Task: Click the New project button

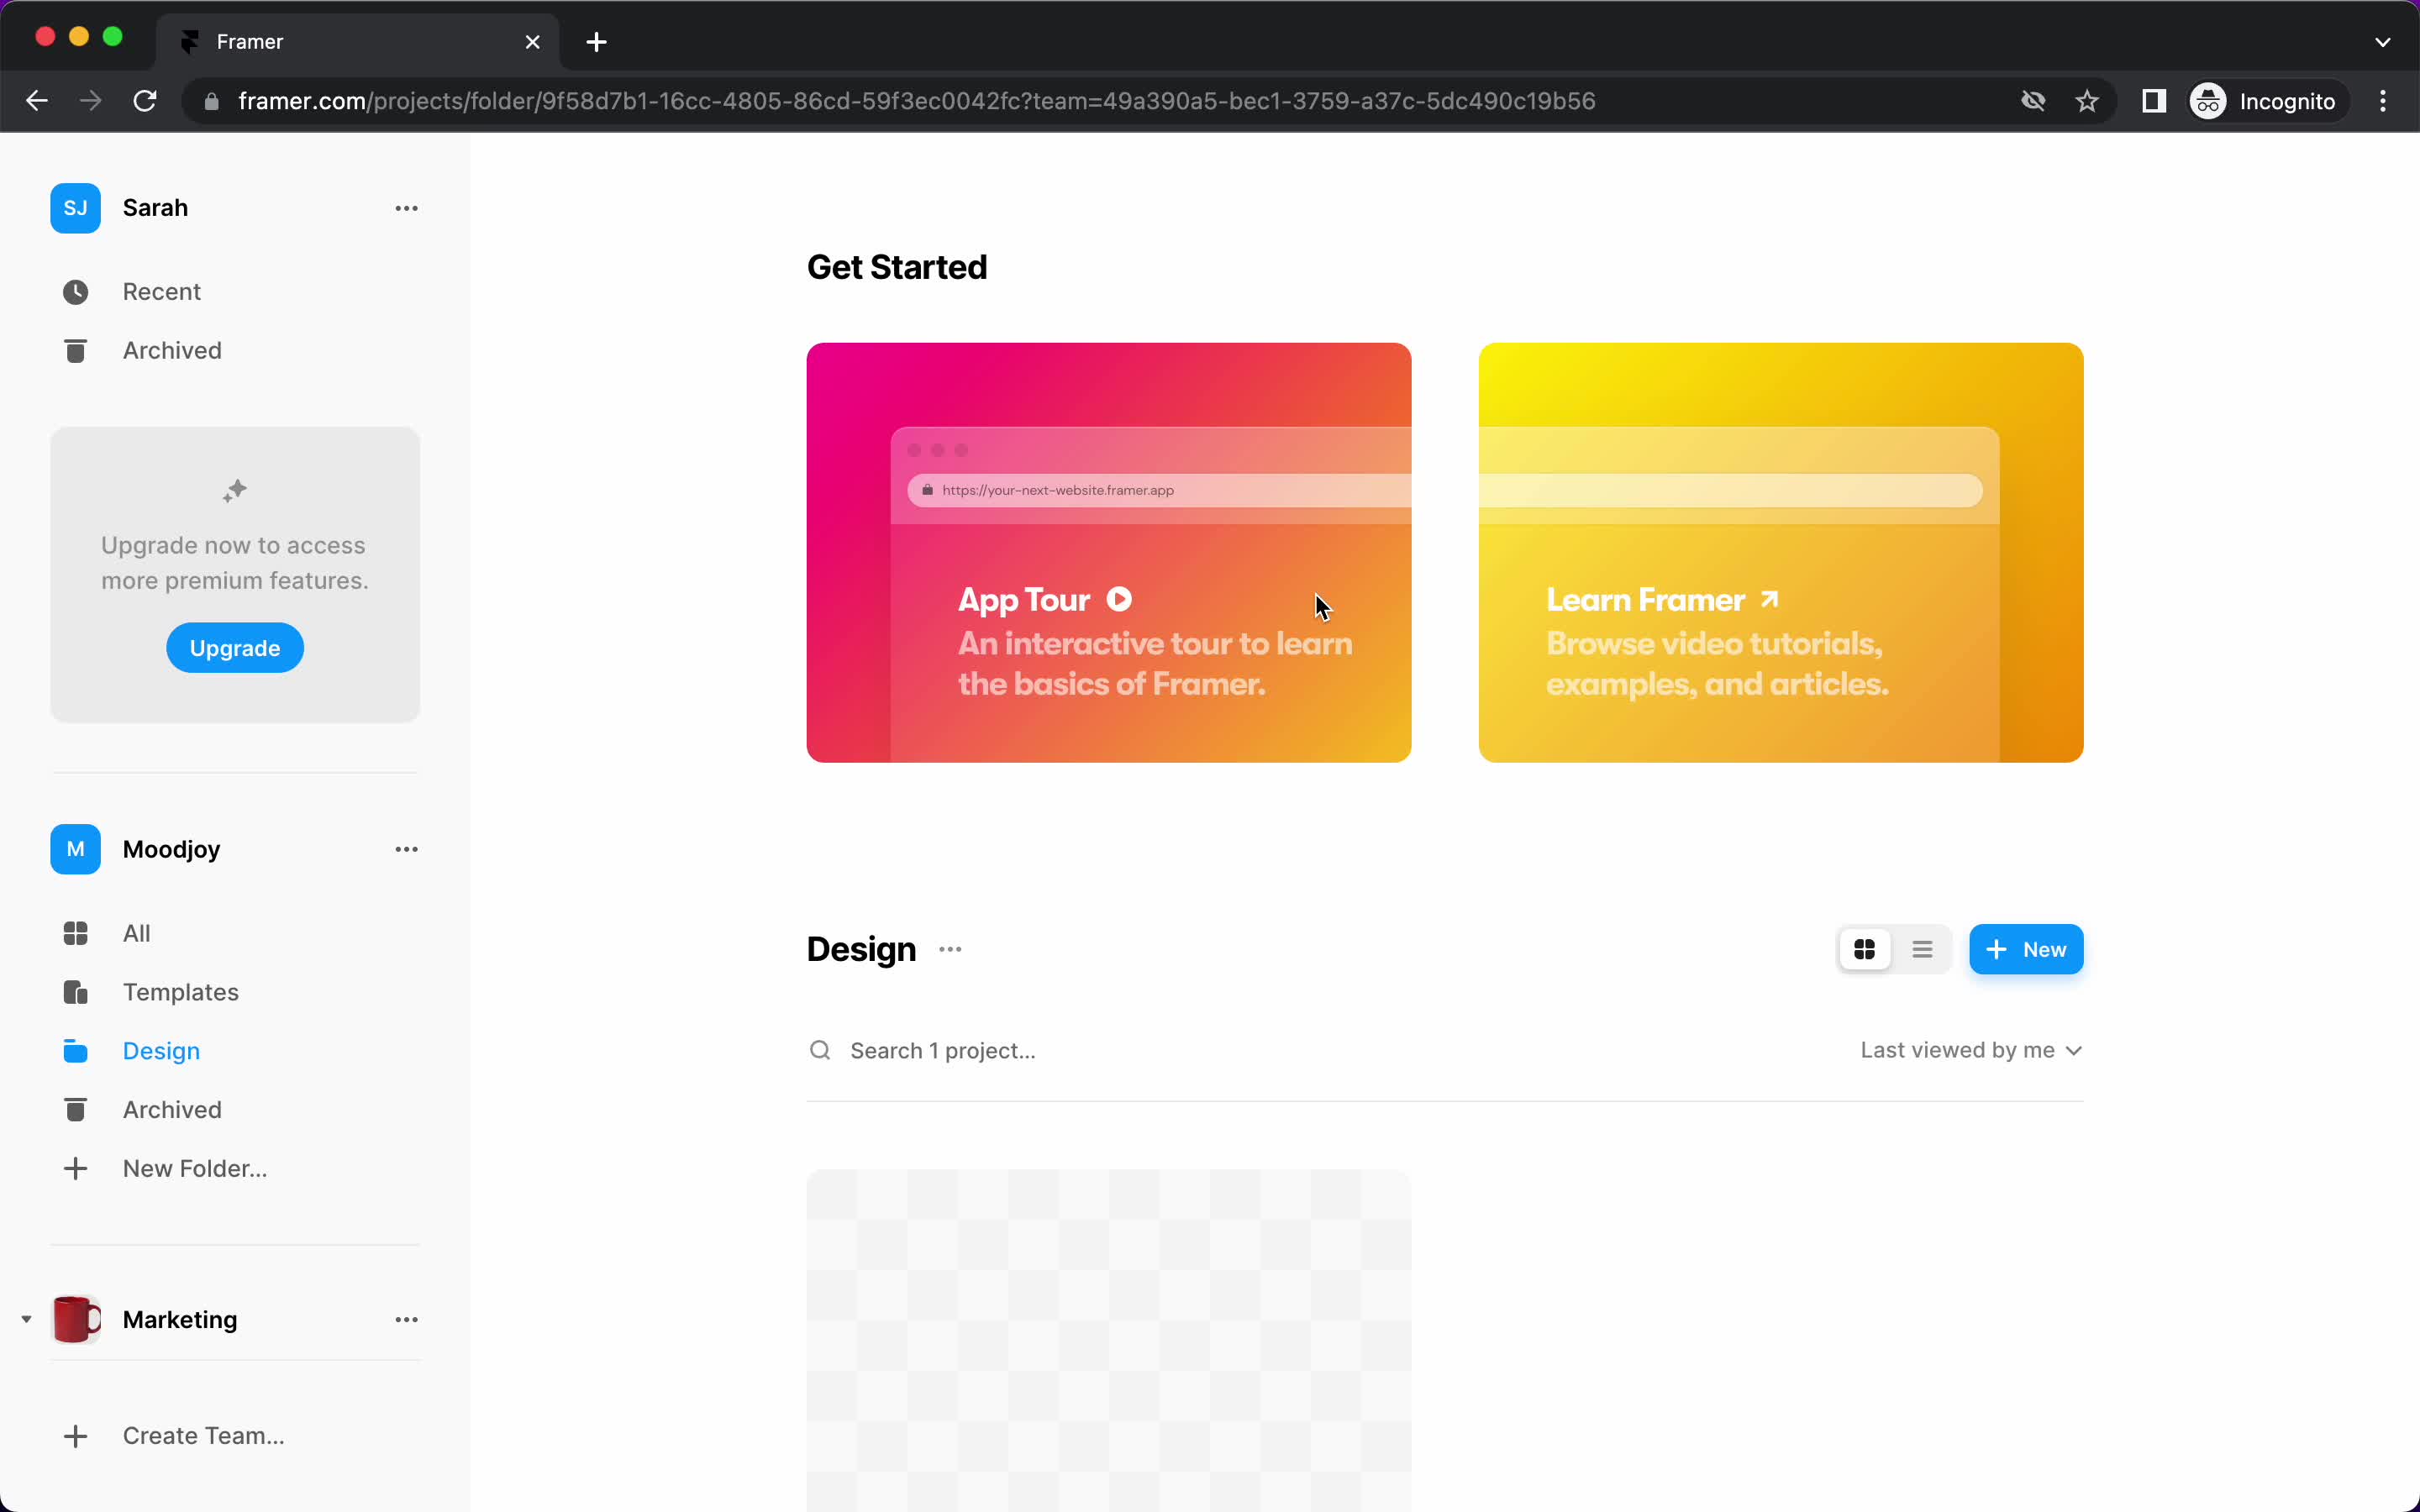Action: point(2026,949)
